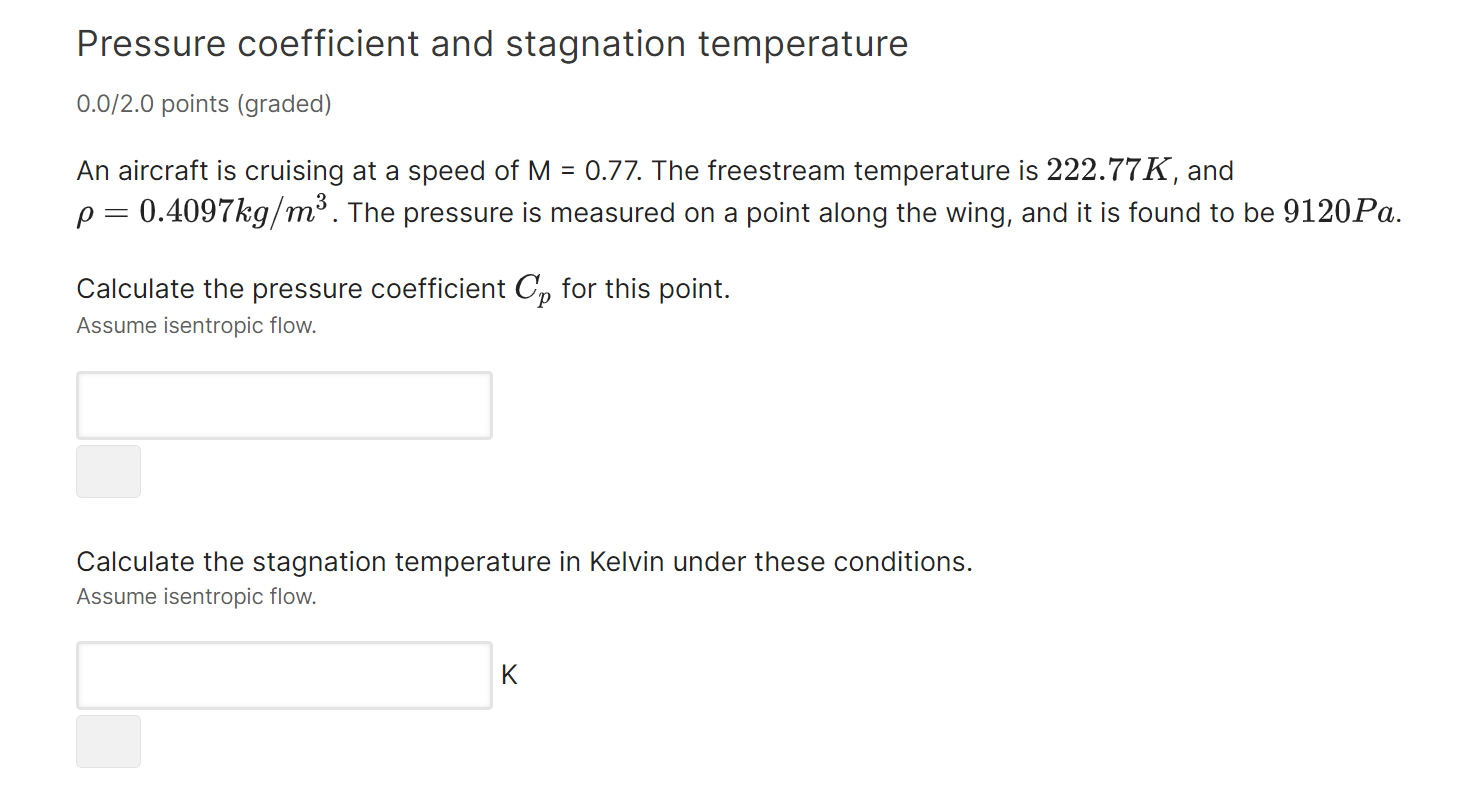The width and height of the screenshot is (1461, 788).
Task: Click the stagnation temperature question sentence
Action: [523, 561]
